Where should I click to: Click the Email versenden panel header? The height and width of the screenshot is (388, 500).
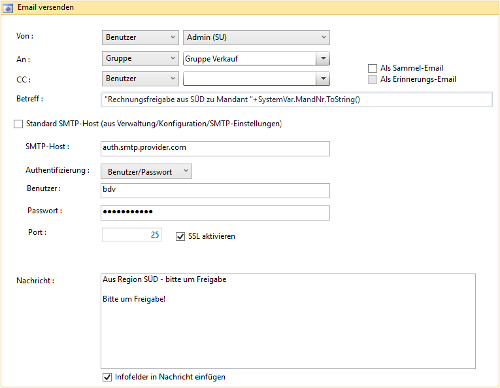point(250,7)
